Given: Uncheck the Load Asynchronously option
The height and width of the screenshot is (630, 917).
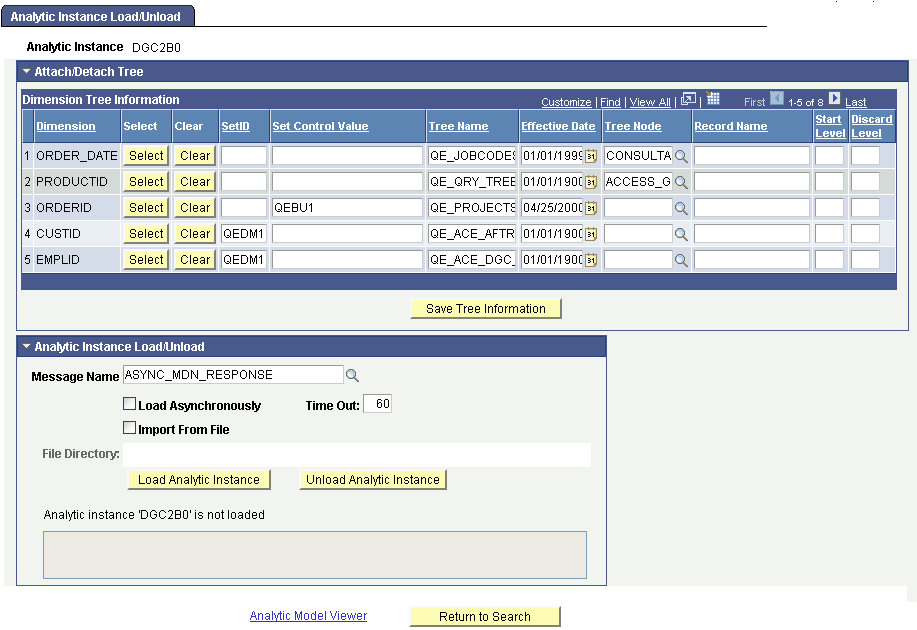Looking at the screenshot, I should (x=129, y=404).
